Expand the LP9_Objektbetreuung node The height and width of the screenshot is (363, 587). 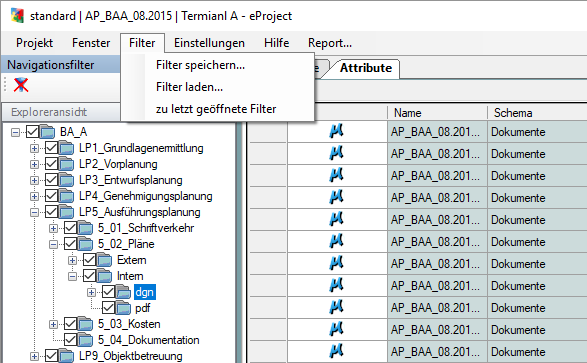(x=34, y=356)
